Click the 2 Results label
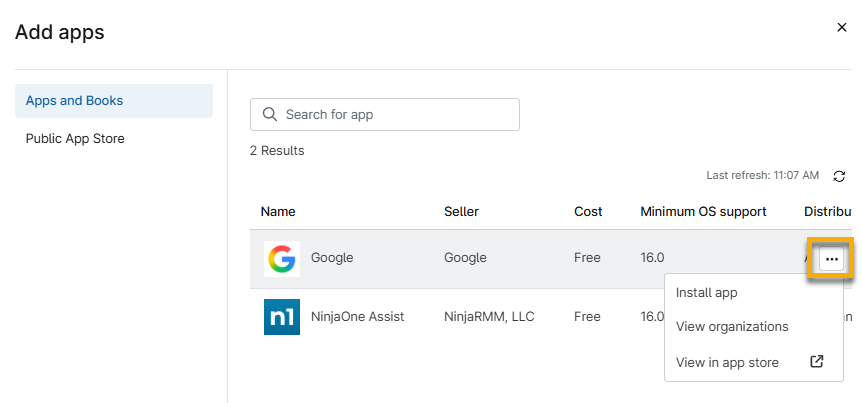Screen dimensions: 862x403 [x=277, y=151]
